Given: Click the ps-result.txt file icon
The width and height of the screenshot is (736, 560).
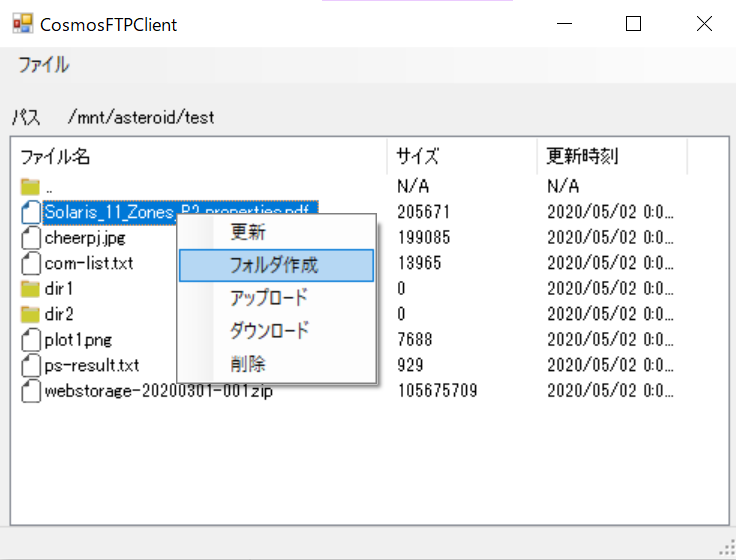Looking at the screenshot, I should coord(30,365).
